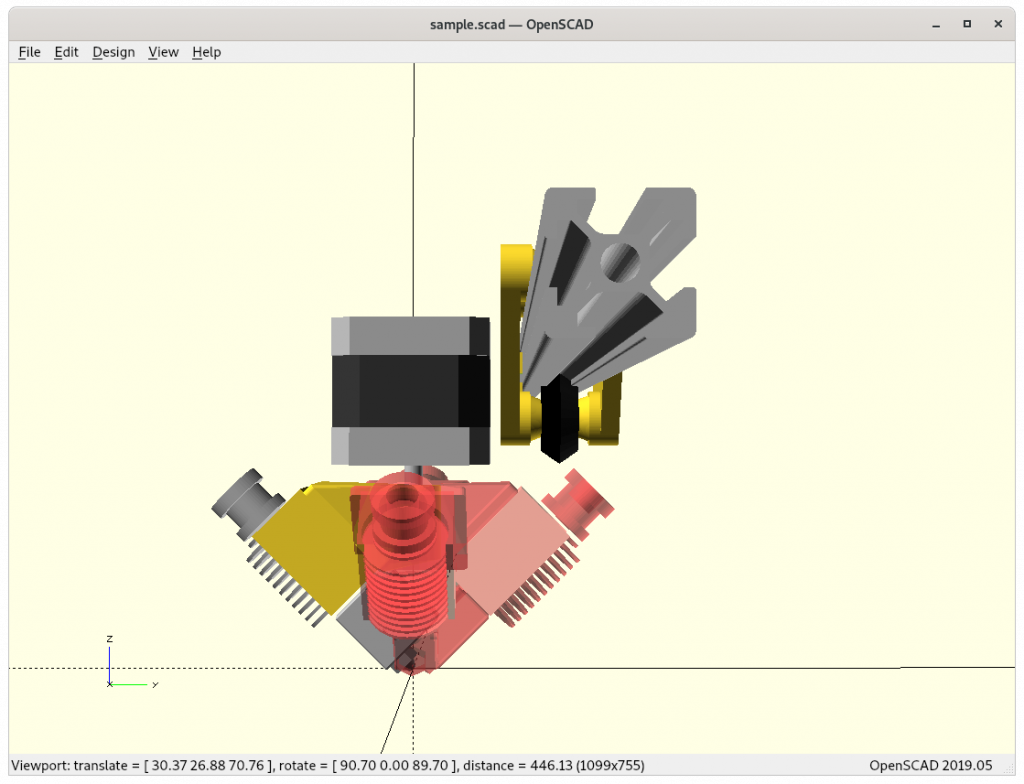Open the Edit menu
Screen dimensions: 1024x784
click(x=66, y=52)
